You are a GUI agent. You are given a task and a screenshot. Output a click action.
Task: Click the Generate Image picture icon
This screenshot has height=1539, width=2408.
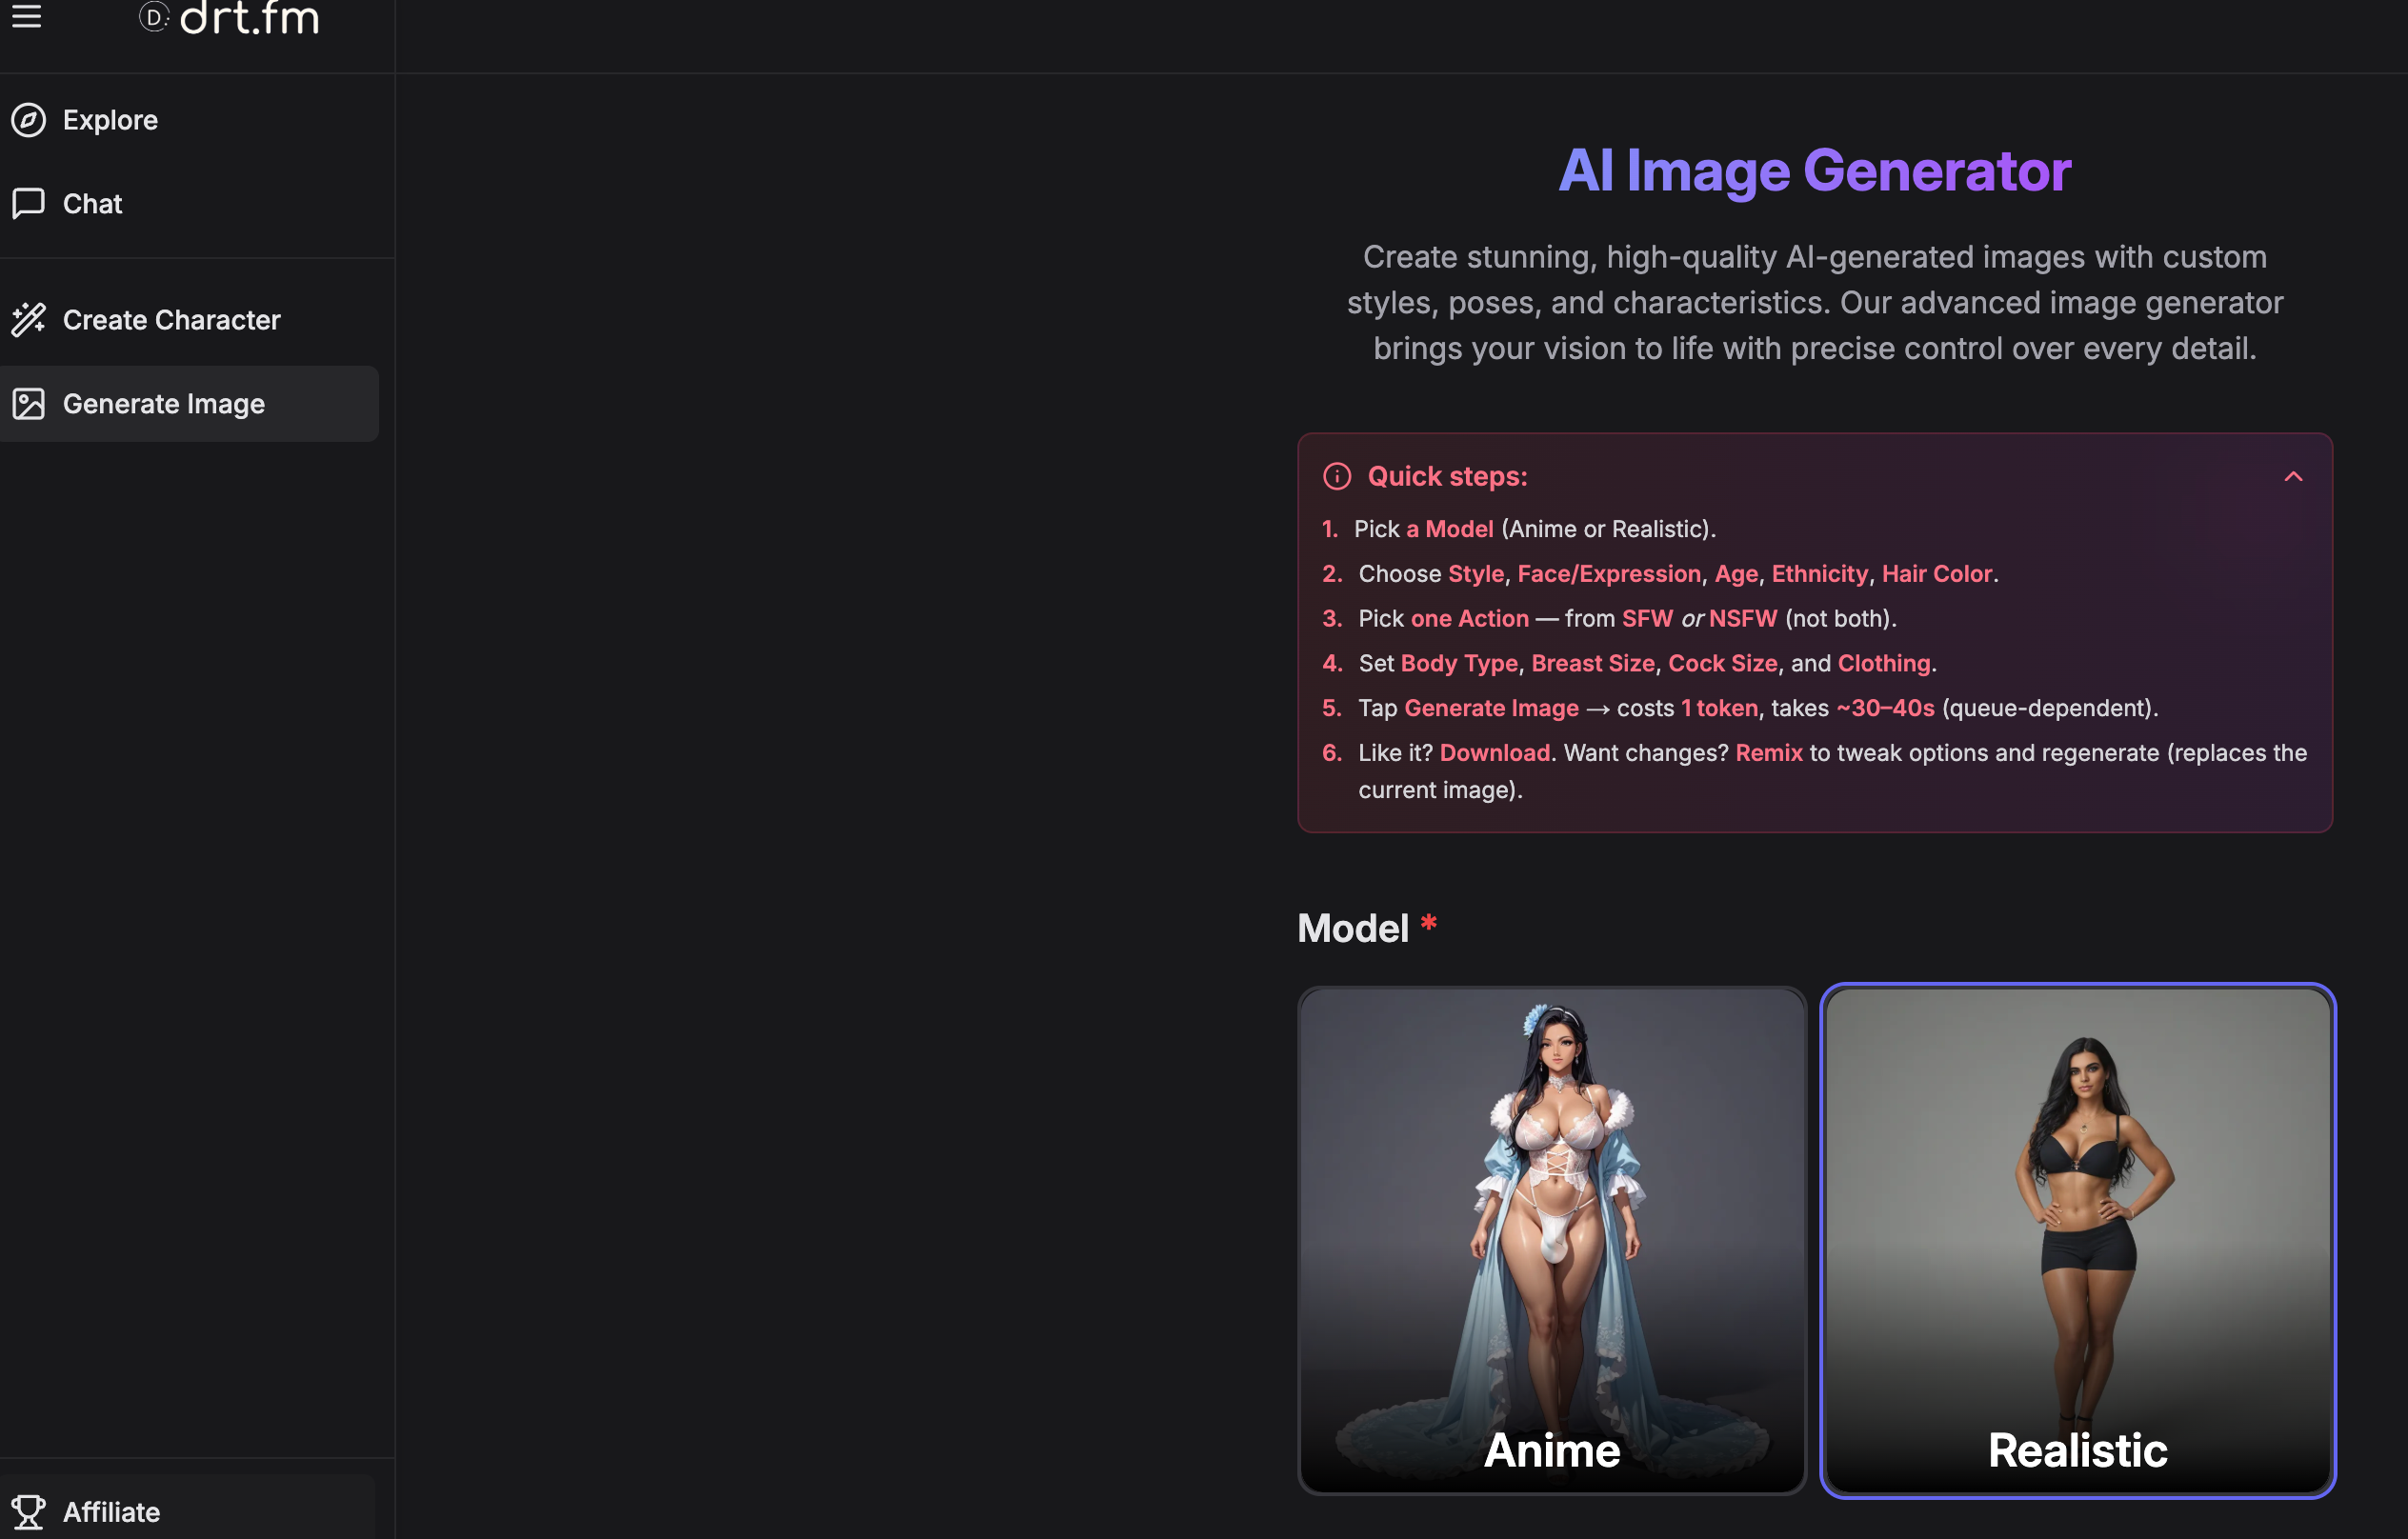pos(28,403)
